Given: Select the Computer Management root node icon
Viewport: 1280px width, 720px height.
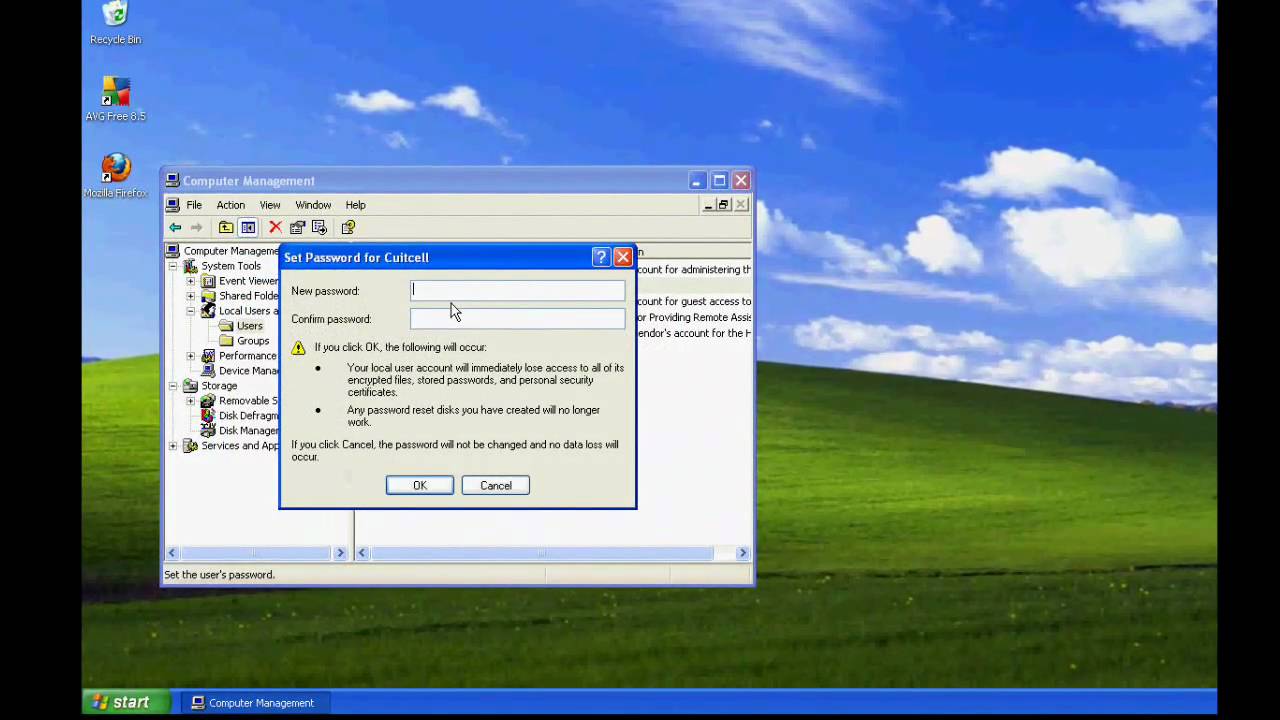Looking at the screenshot, I should point(173,251).
